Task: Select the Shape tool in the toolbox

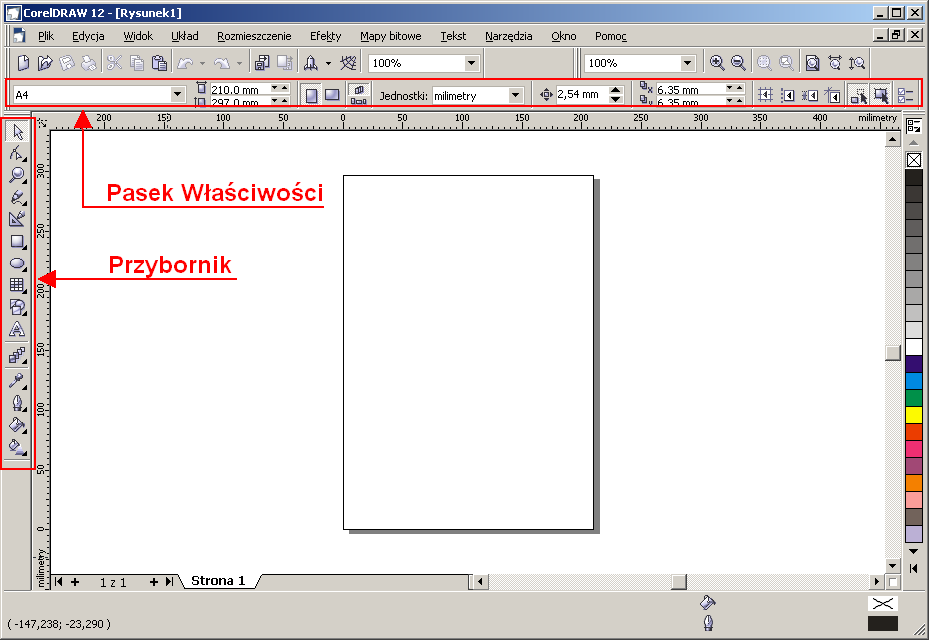Action: [17, 153]
